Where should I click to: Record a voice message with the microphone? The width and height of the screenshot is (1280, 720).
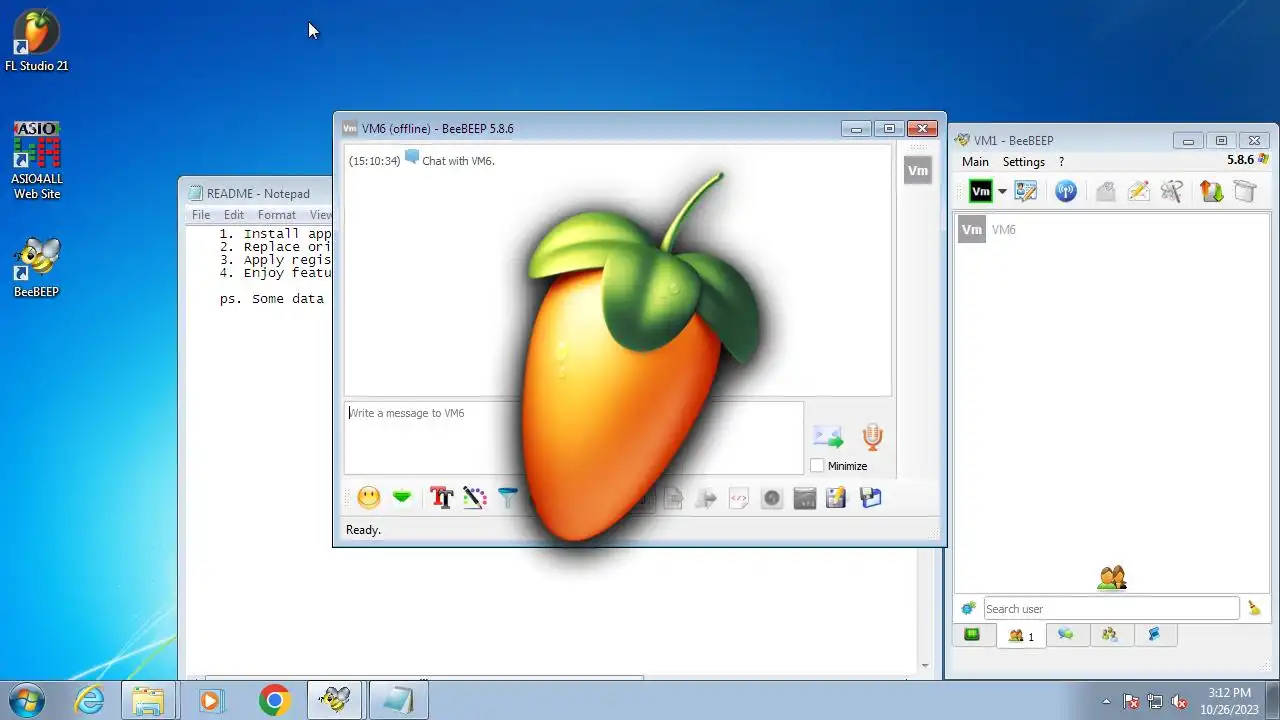click(872, 437)
